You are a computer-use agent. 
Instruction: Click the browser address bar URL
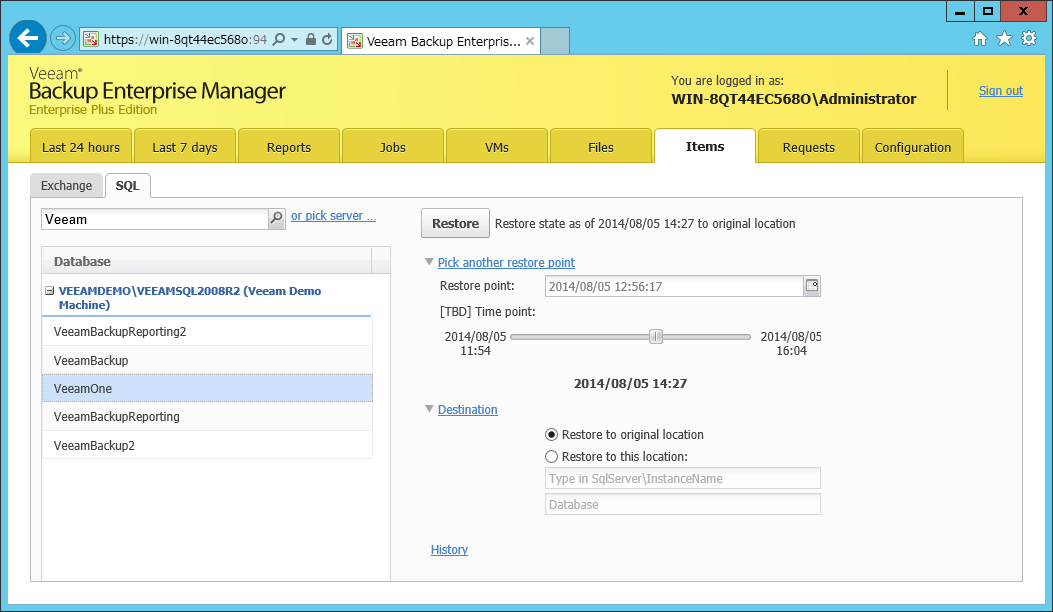pos(185,40)
